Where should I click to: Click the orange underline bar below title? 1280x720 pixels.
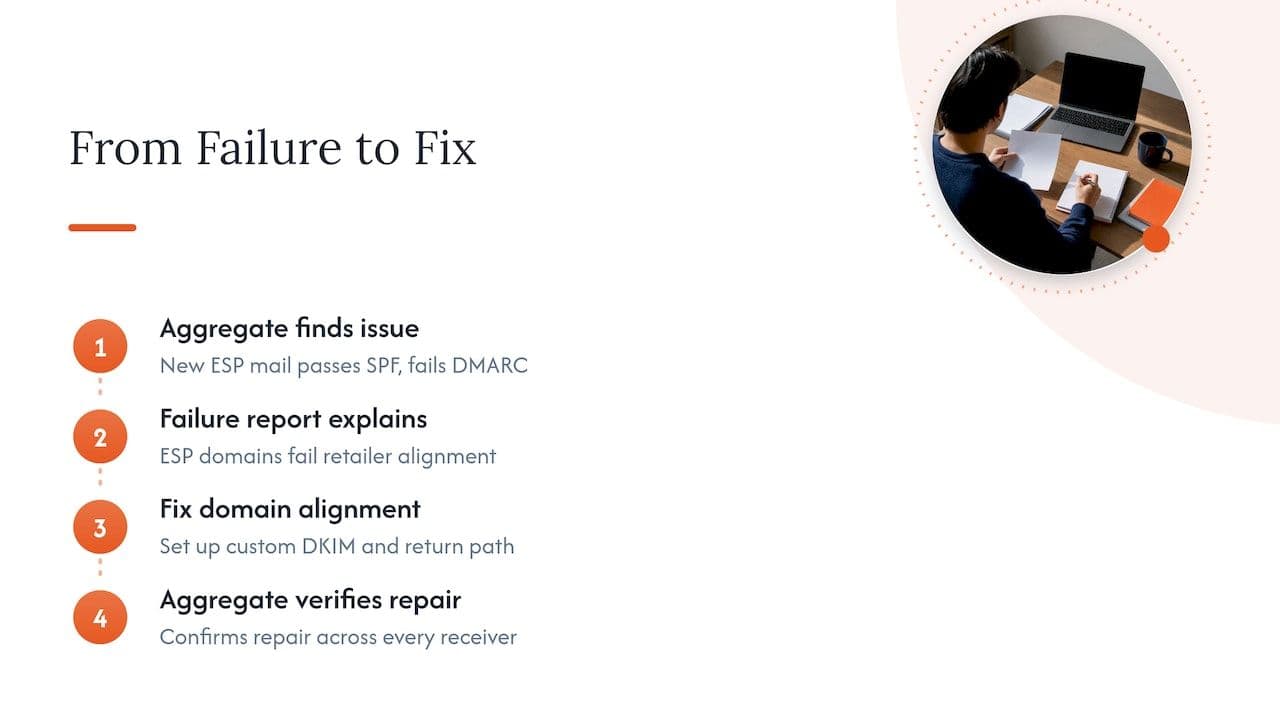tap(102, 228)
